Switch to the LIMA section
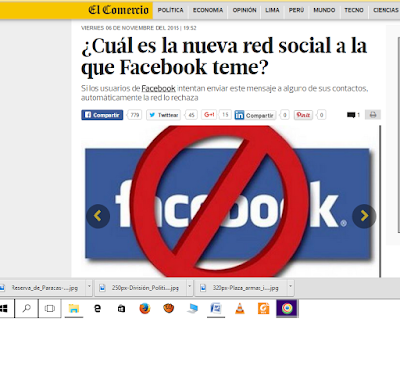This screenshot has width=400, height=376. pos(272,10)
